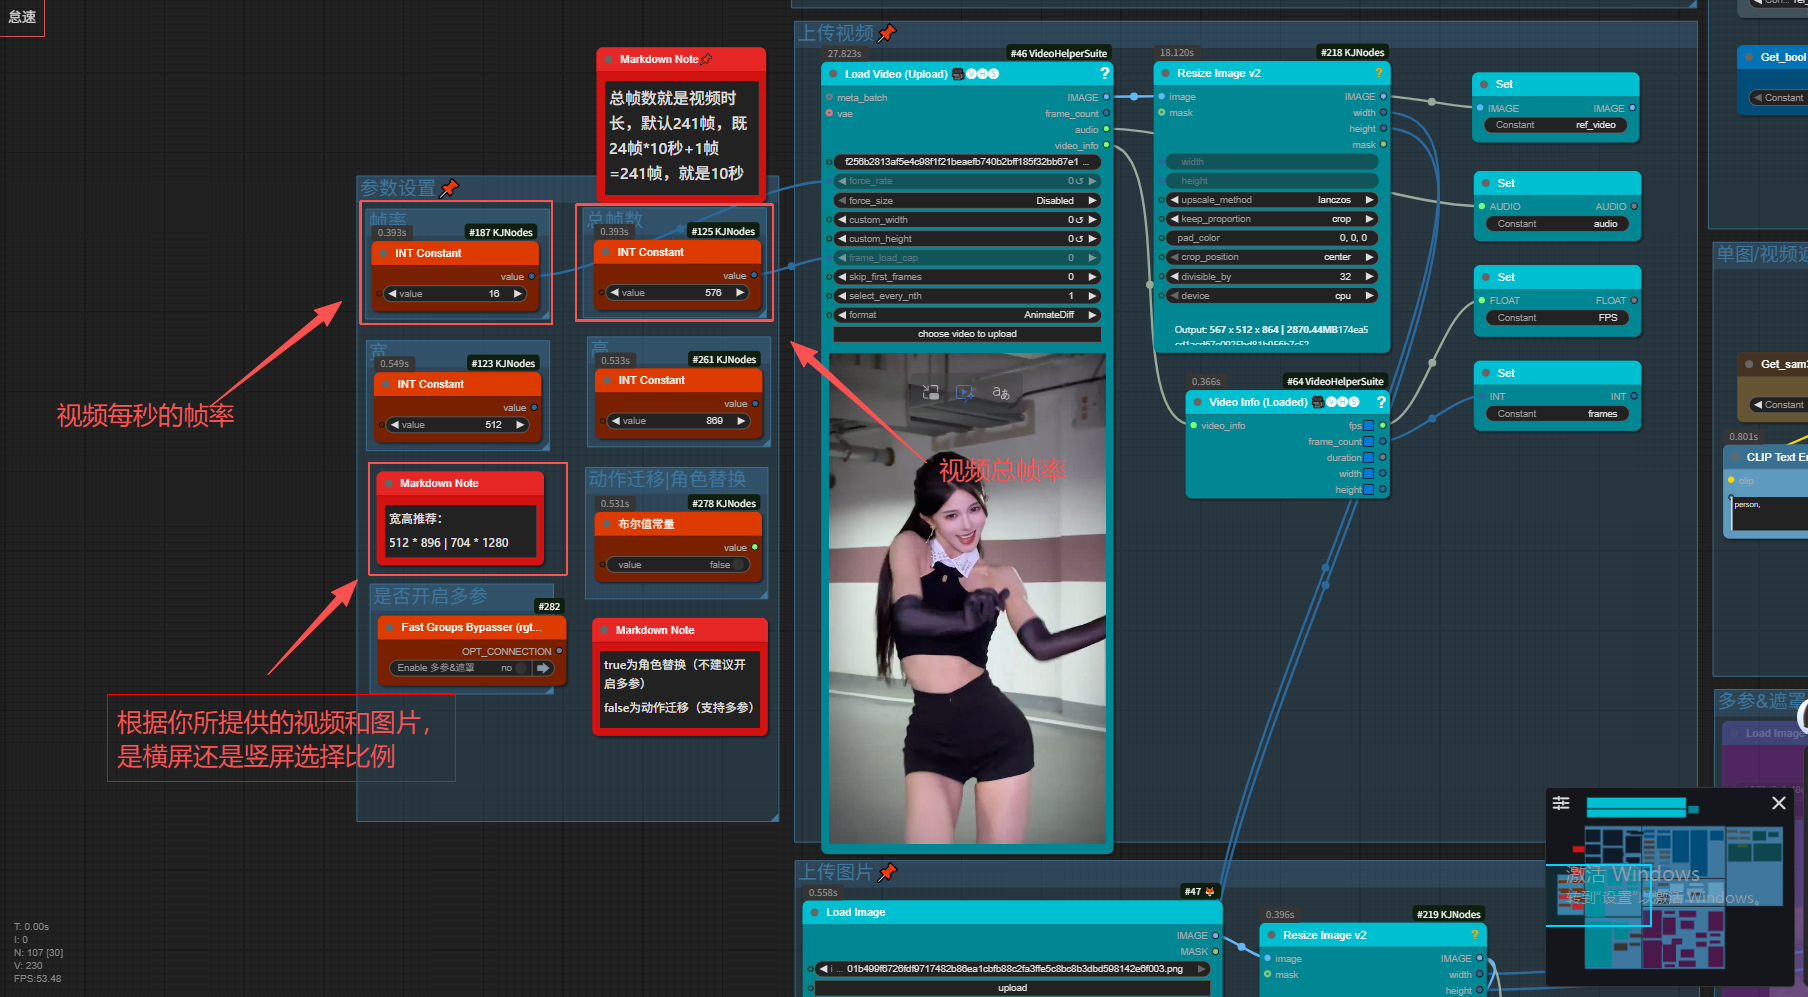Open help icon on Resize Image v2 node #218
Viewport: 1808px width, 997px height.
point(1378,73)
